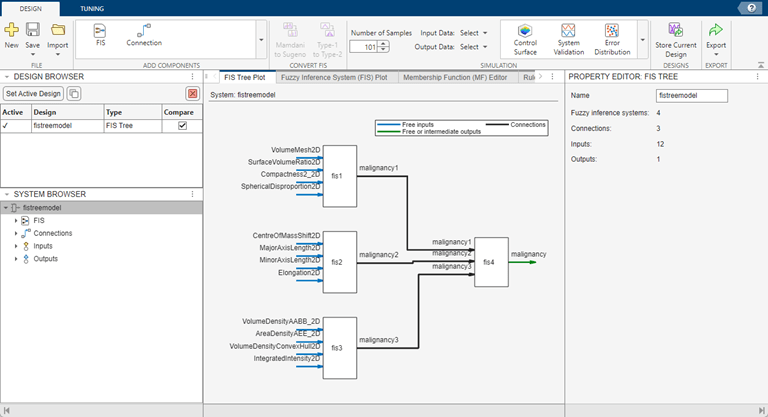Uncheck Compare checkbox for fistreemodel
The image size is (768, 417).
181,127
